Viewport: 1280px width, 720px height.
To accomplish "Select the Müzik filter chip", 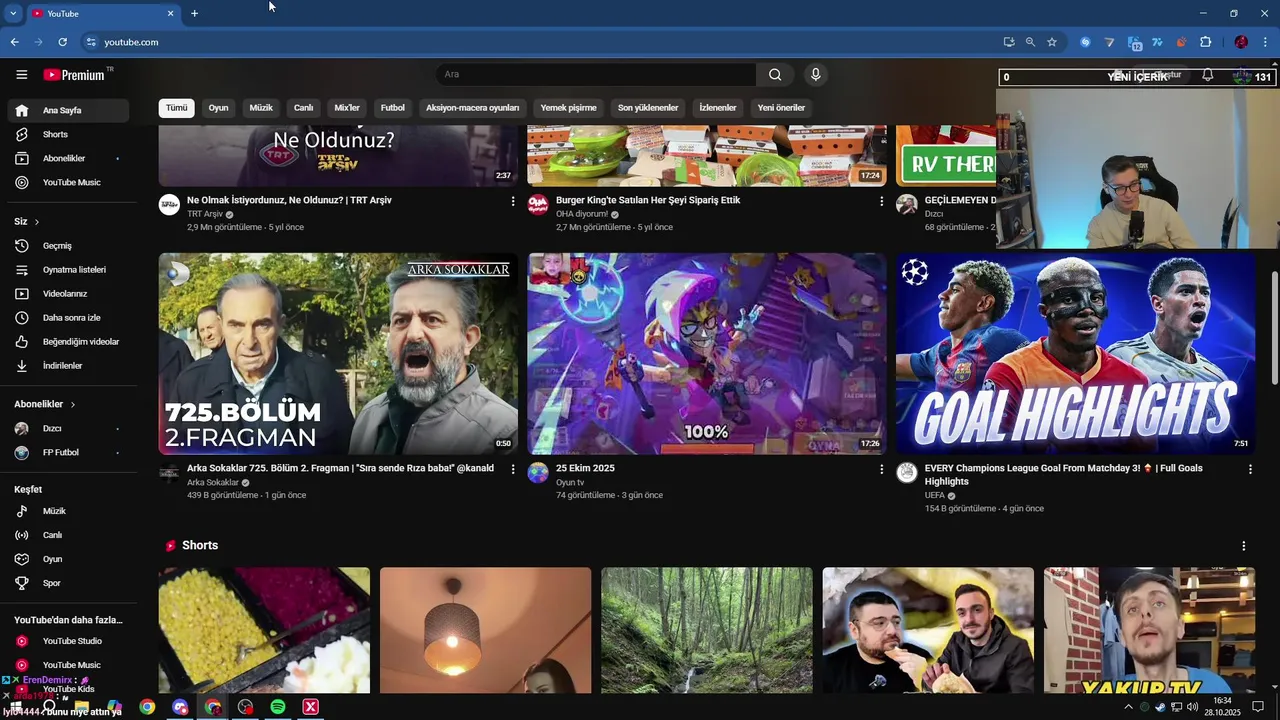I will click(x=261, y=108).
